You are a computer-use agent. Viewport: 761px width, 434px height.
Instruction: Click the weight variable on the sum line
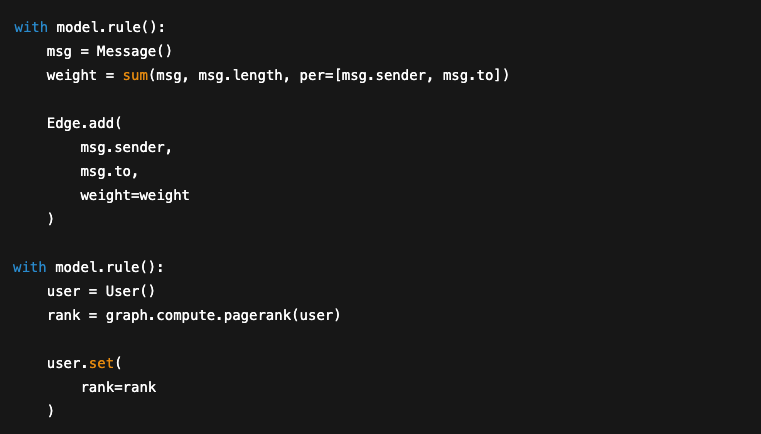[71, 75]
